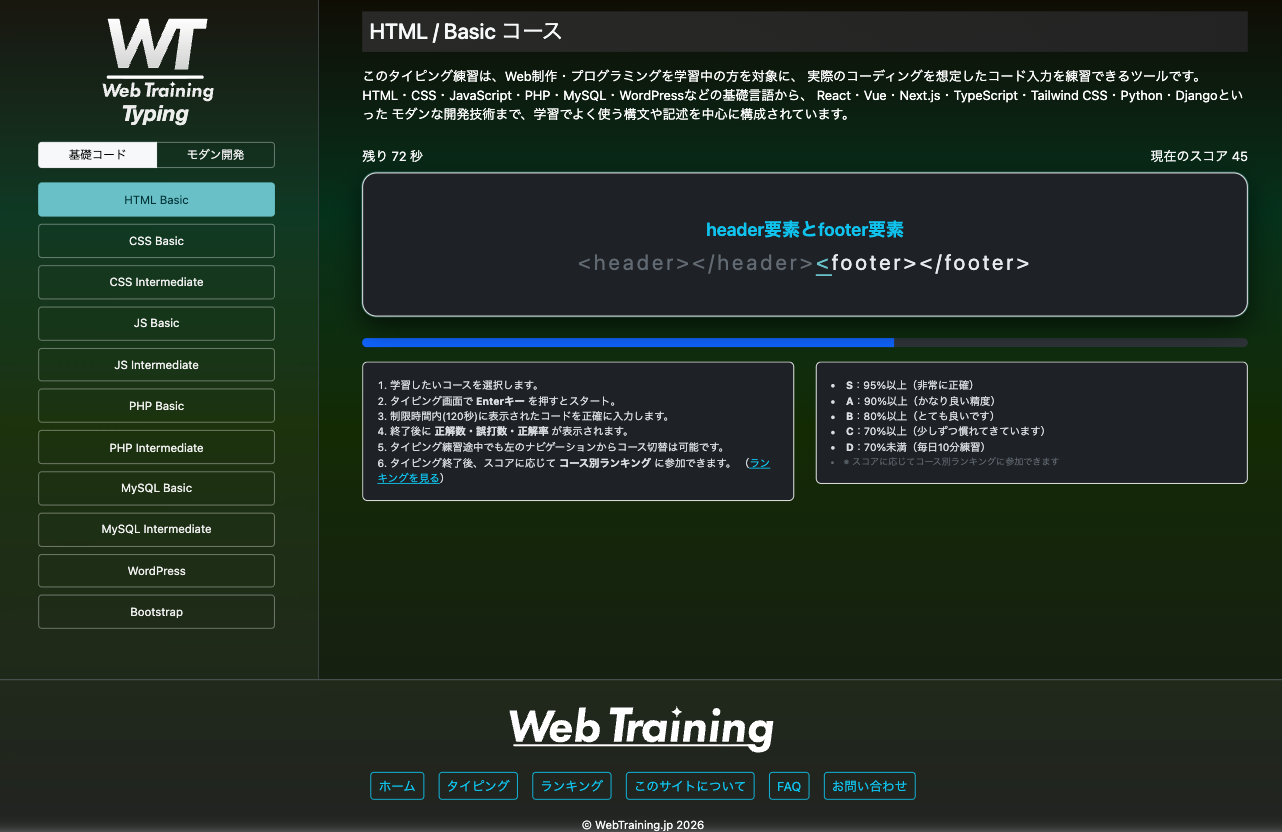This screenshot has width=1282, height=832.
Task: Open the WordPress course
Action: click(x=156, y=571)
